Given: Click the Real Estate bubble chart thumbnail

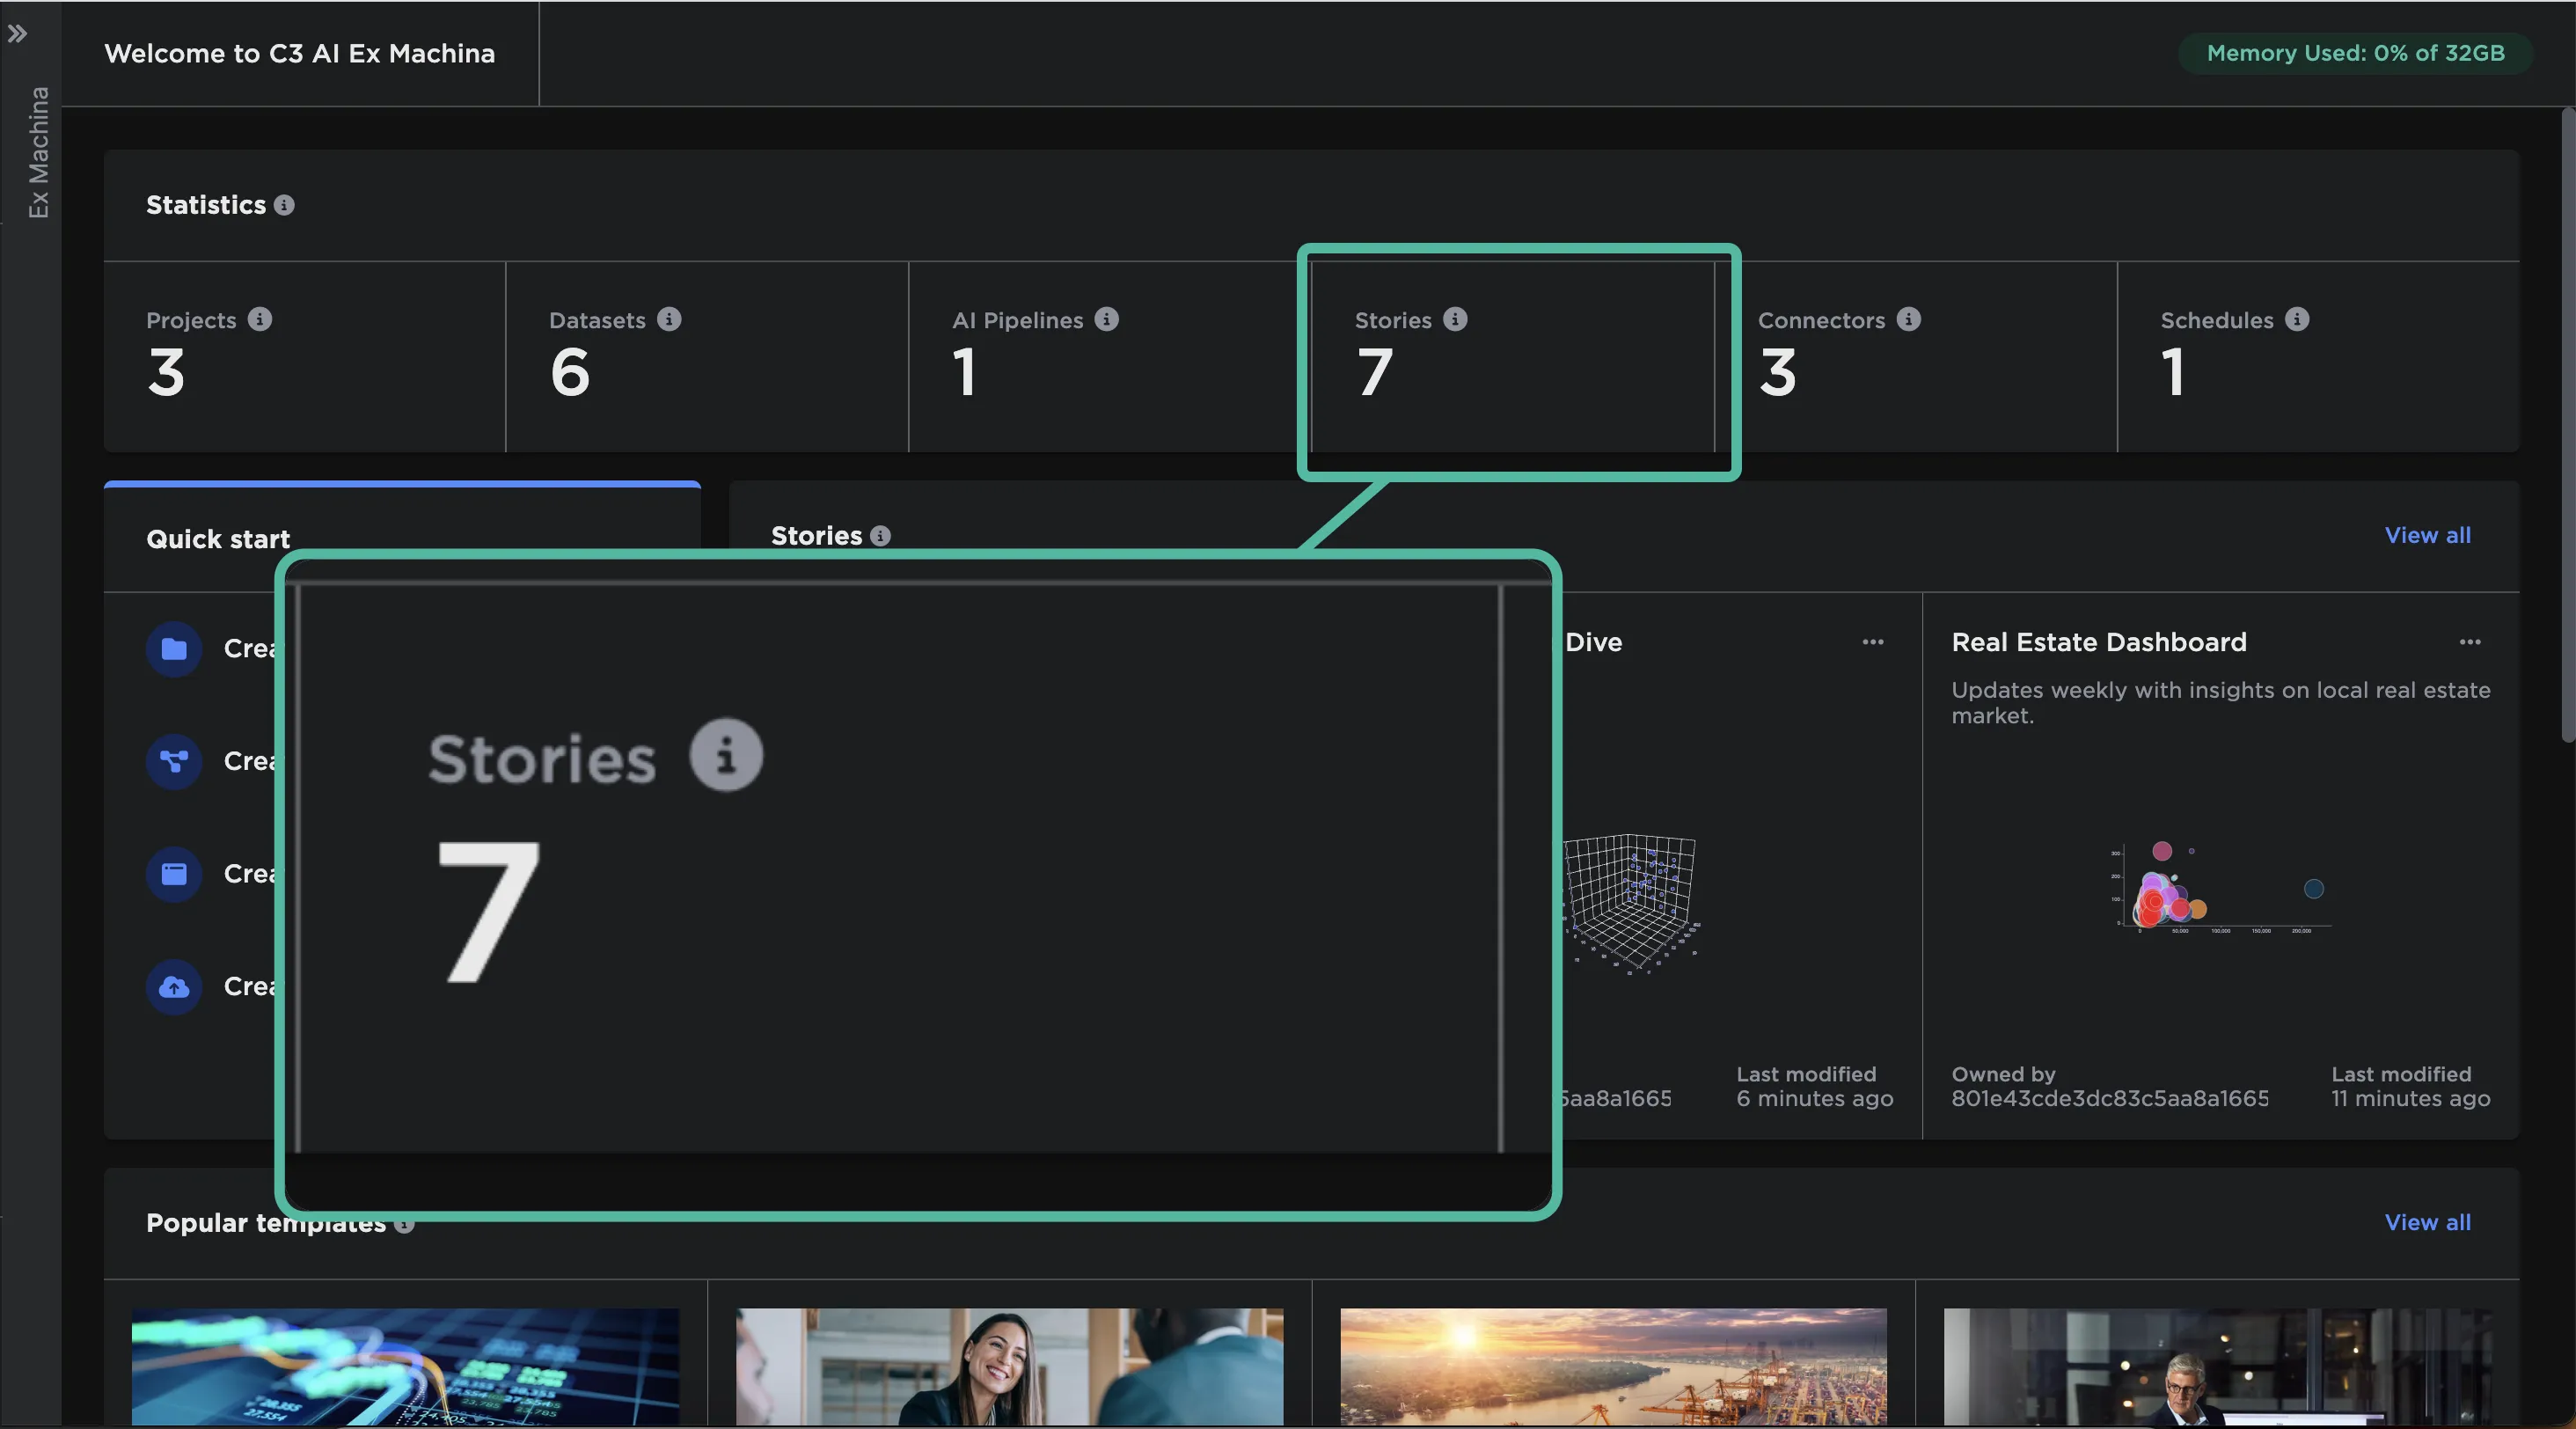Looking at the screenshot, I should (2220, 888).
